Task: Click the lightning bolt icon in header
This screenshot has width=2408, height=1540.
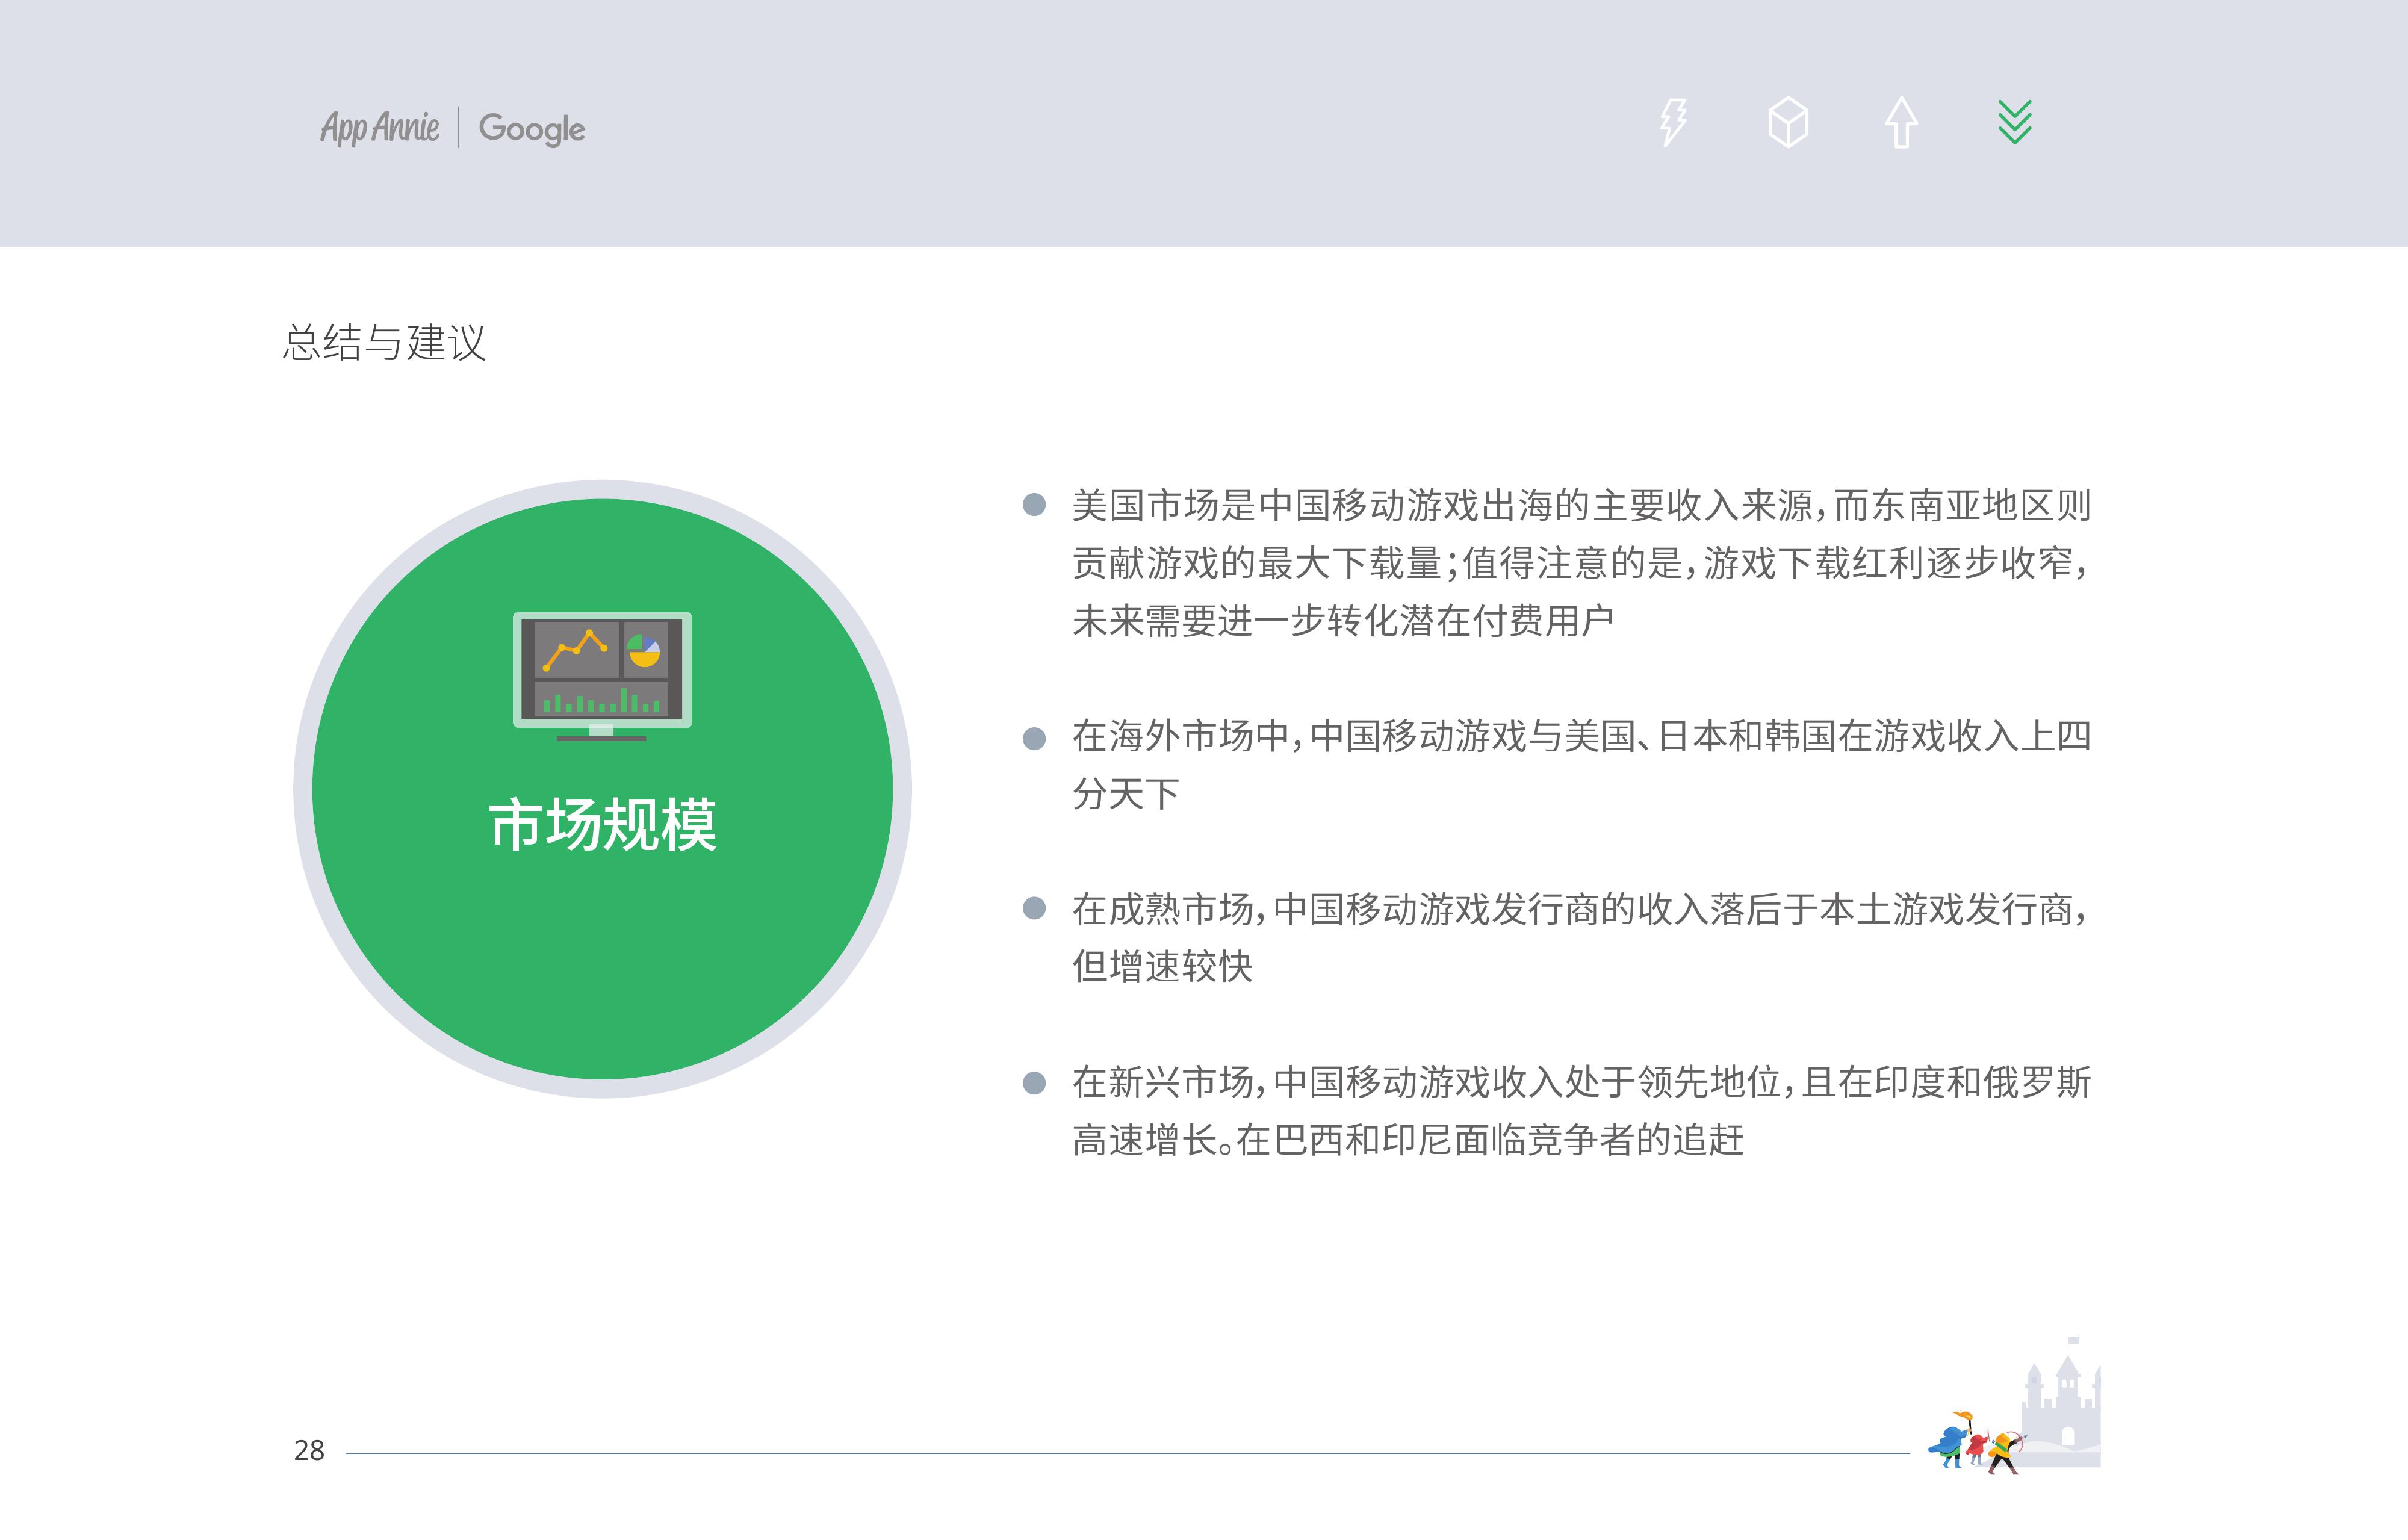Action: pyautogui.click(x=1673, y=123)
